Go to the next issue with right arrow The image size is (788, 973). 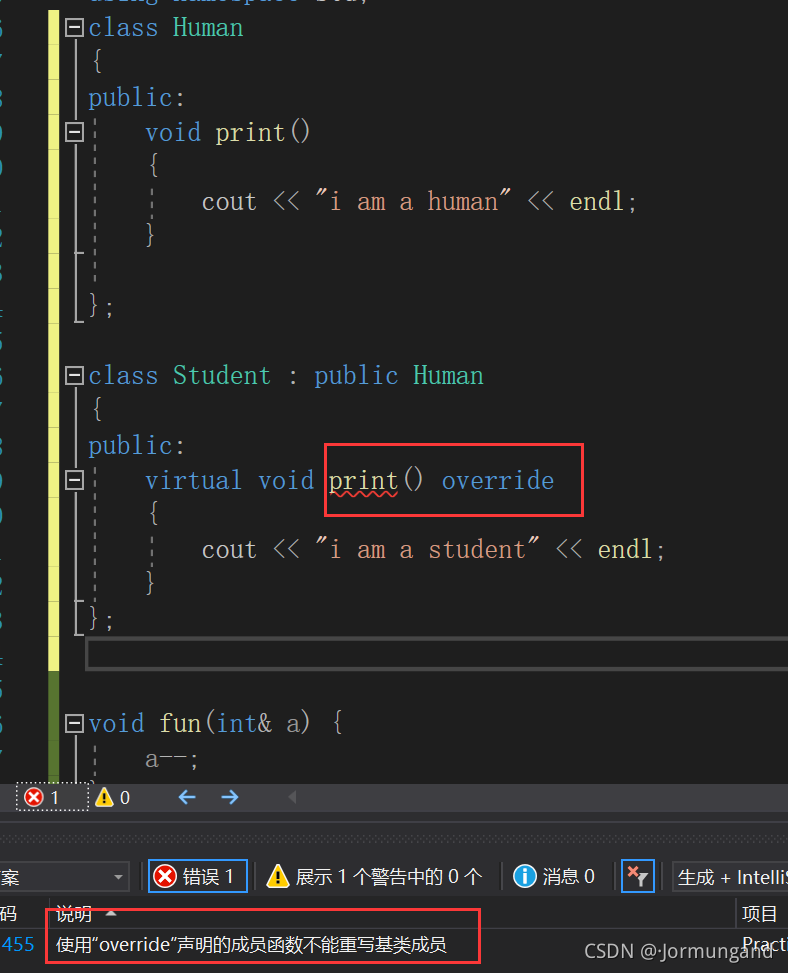pyautogui.click(x=230, y=797)
